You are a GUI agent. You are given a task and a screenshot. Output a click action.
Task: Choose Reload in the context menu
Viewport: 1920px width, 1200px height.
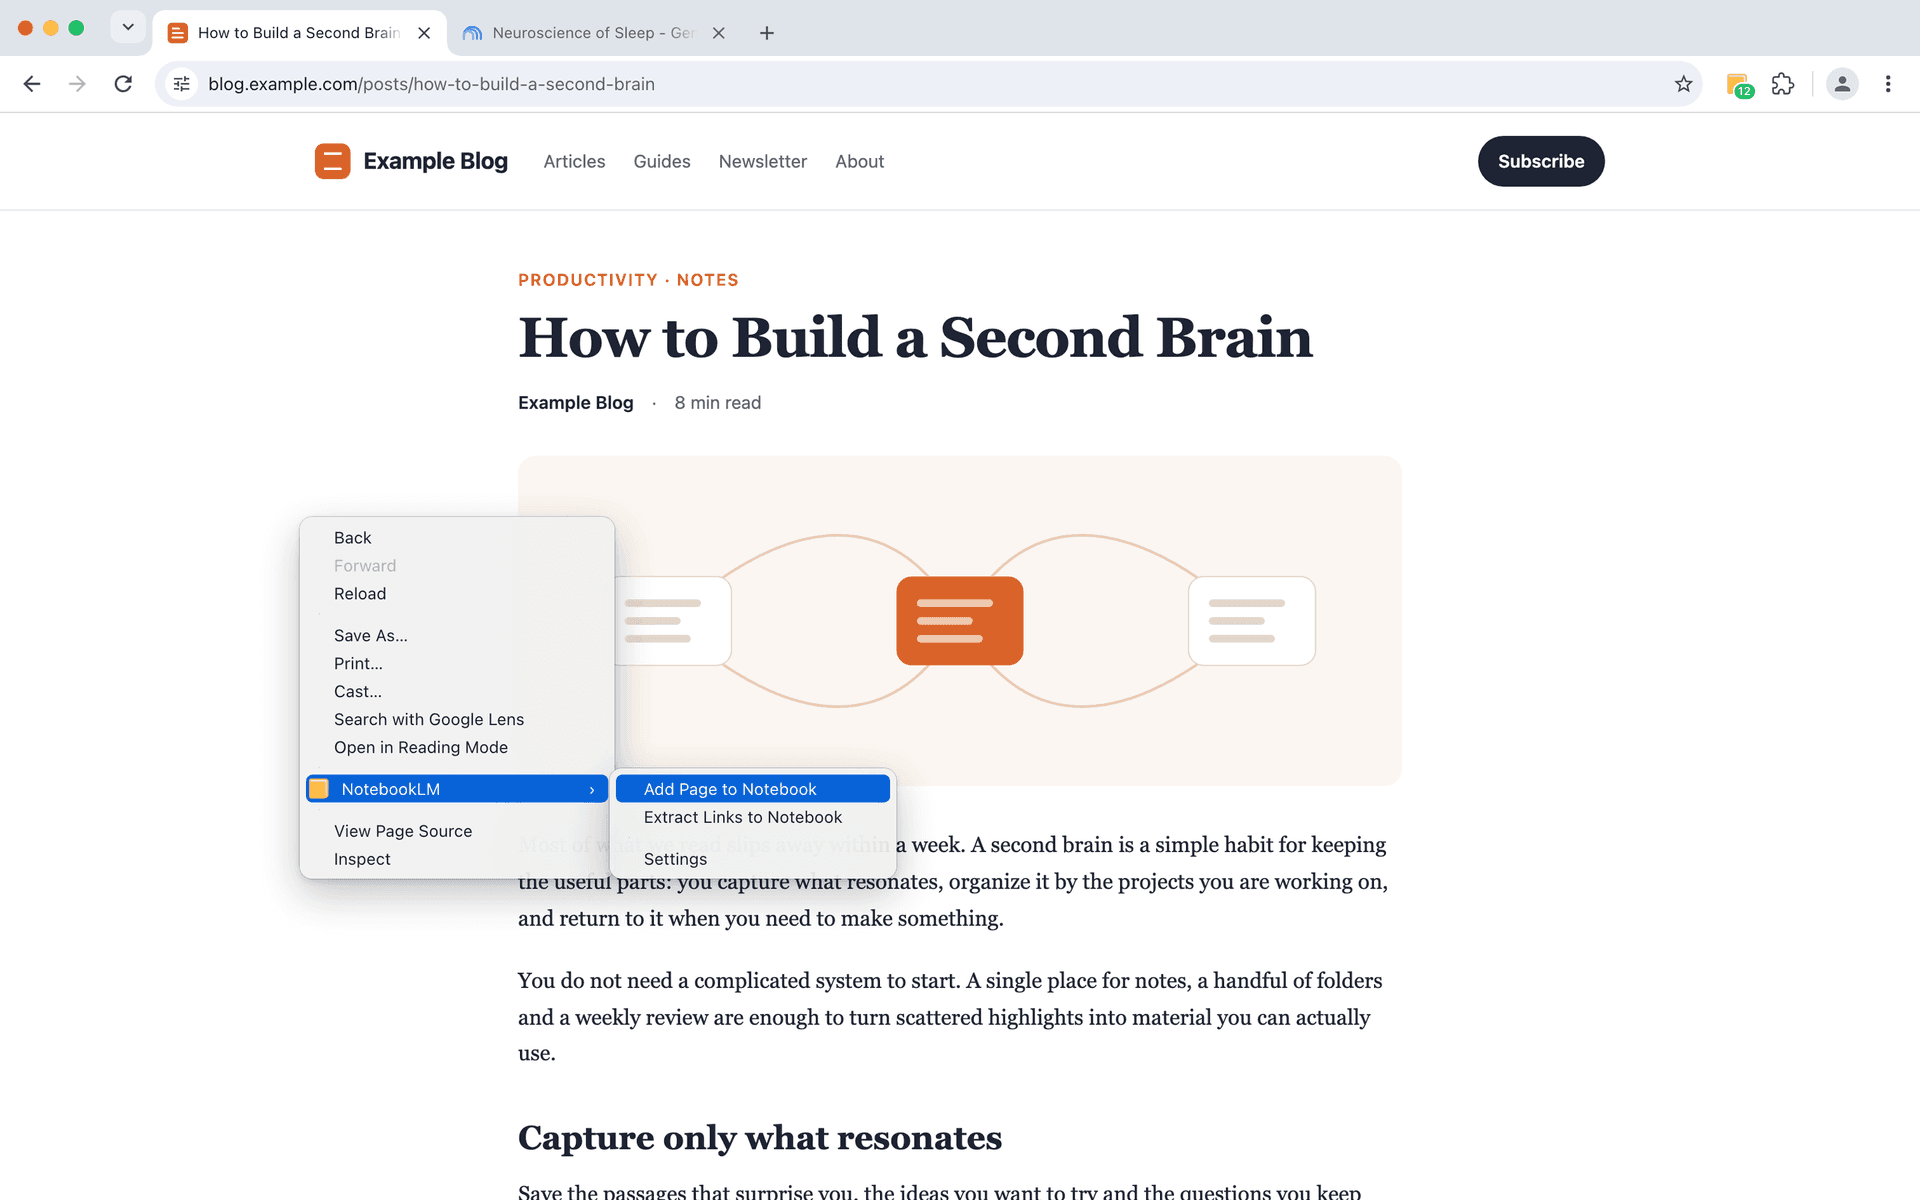coord(457,594)
